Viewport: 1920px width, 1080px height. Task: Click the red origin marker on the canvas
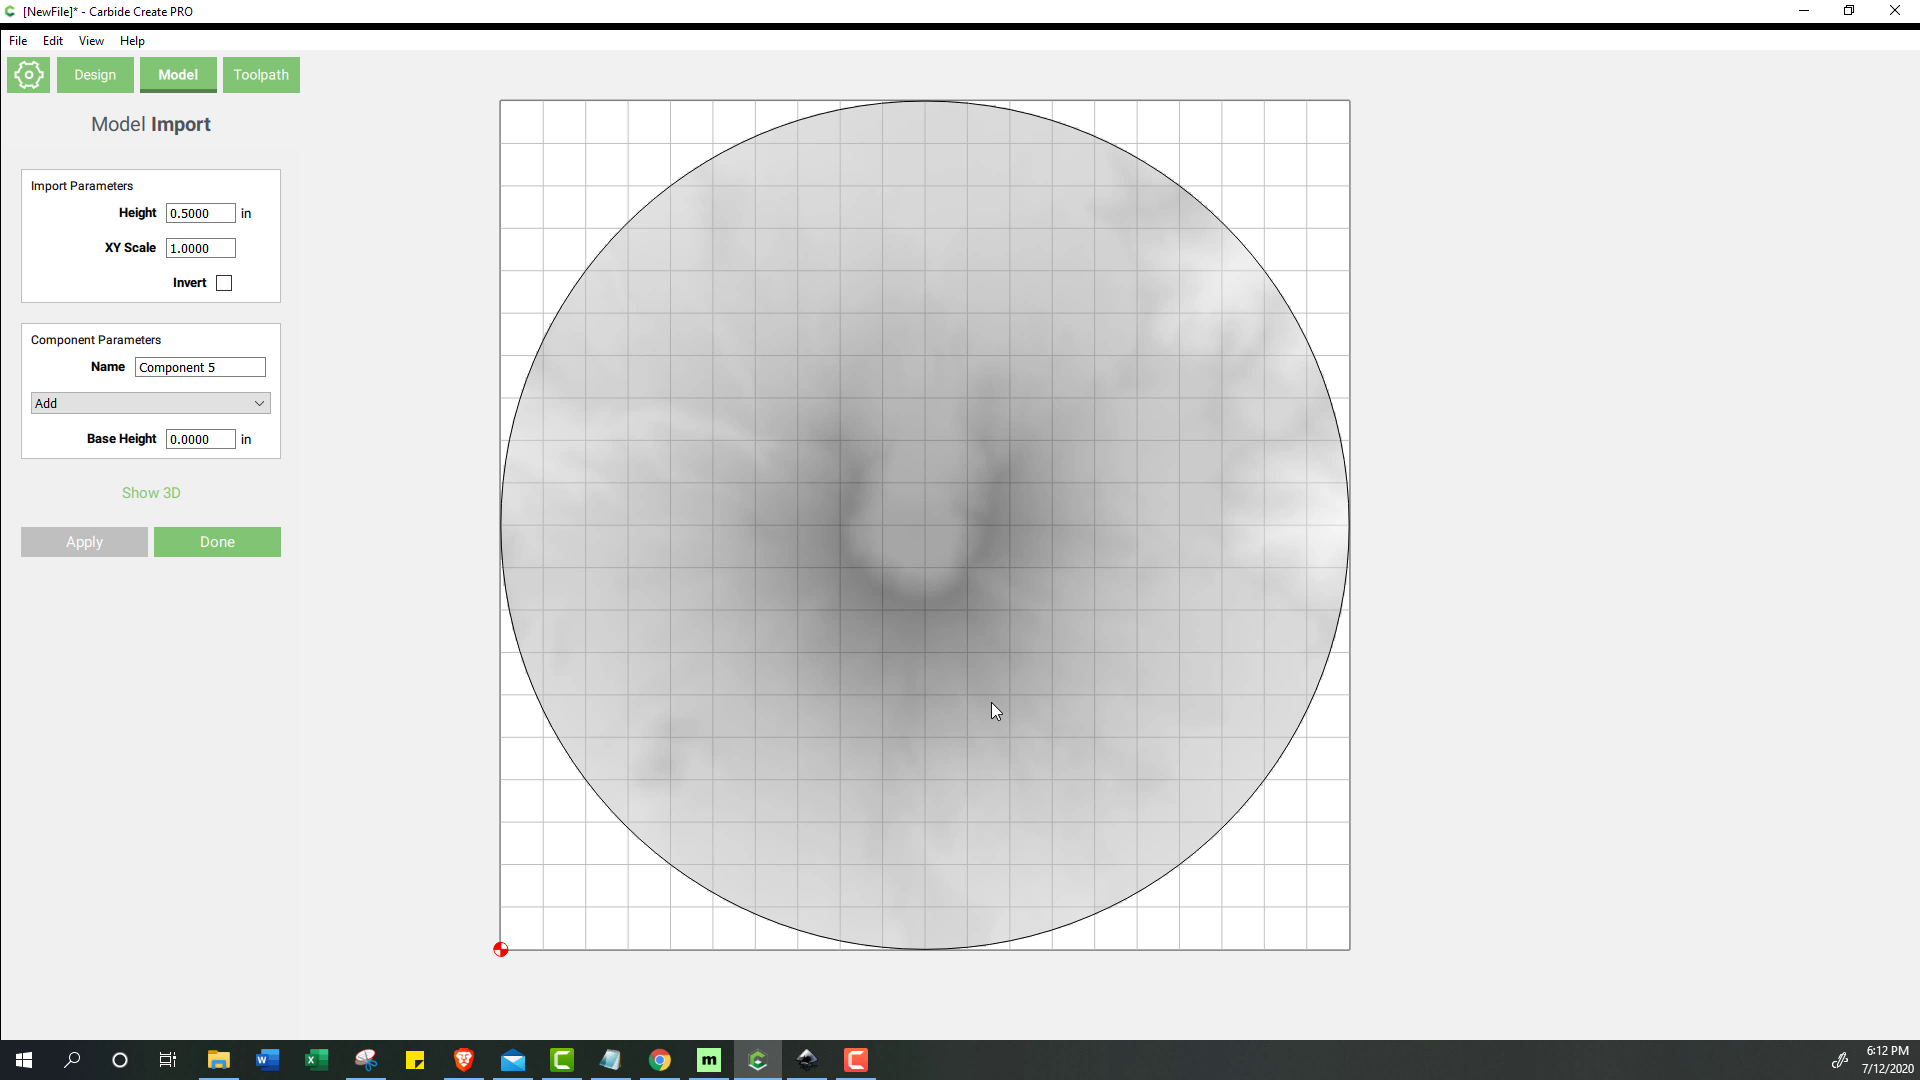(500, 949)
